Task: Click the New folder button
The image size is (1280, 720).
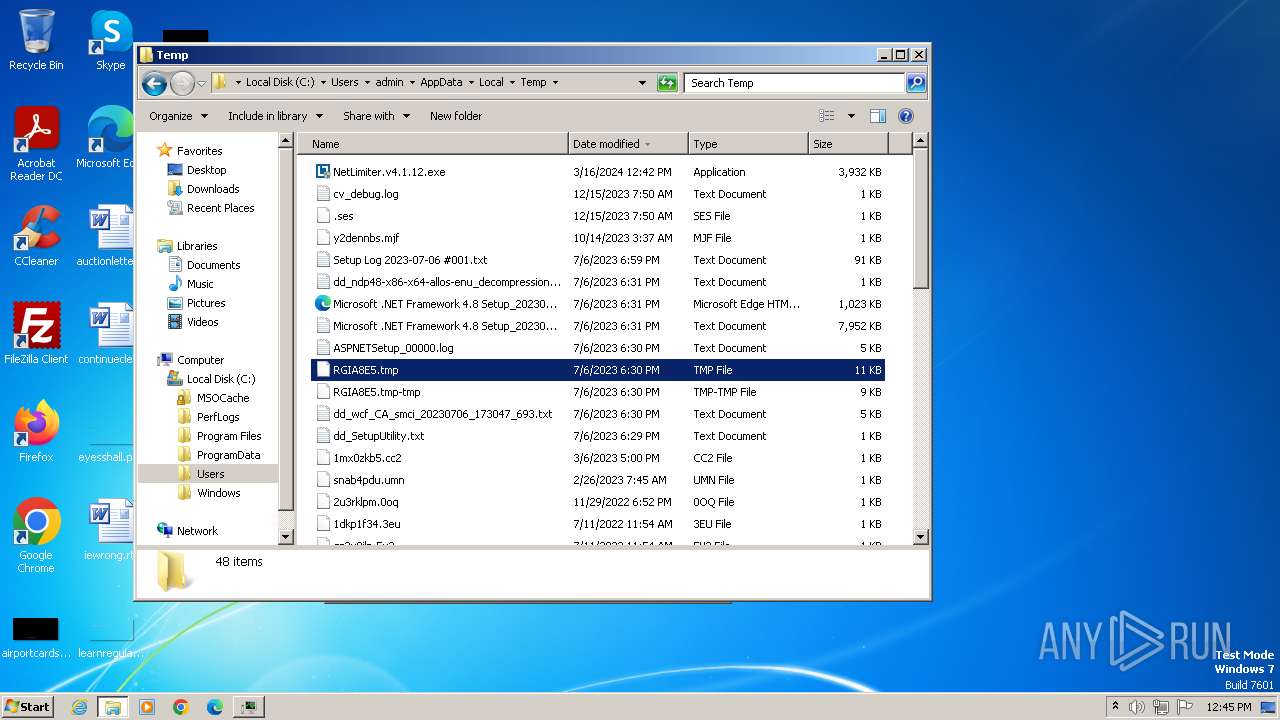Action: coord(456,116)
